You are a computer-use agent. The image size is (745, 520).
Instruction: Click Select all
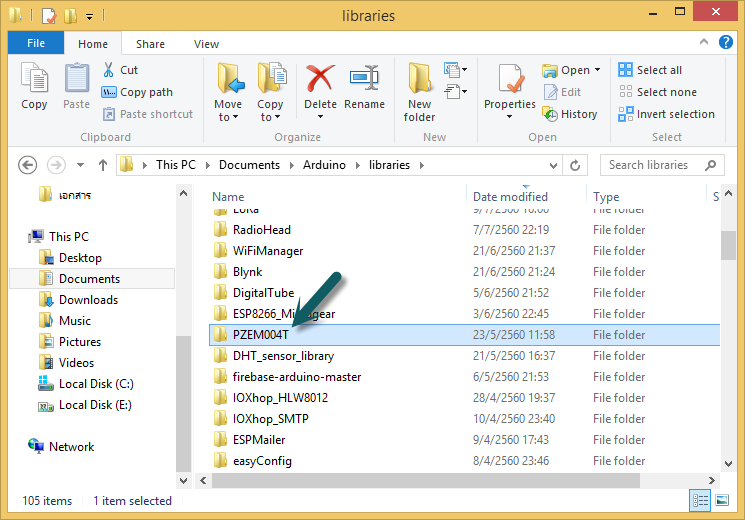[x=650, y=70]
